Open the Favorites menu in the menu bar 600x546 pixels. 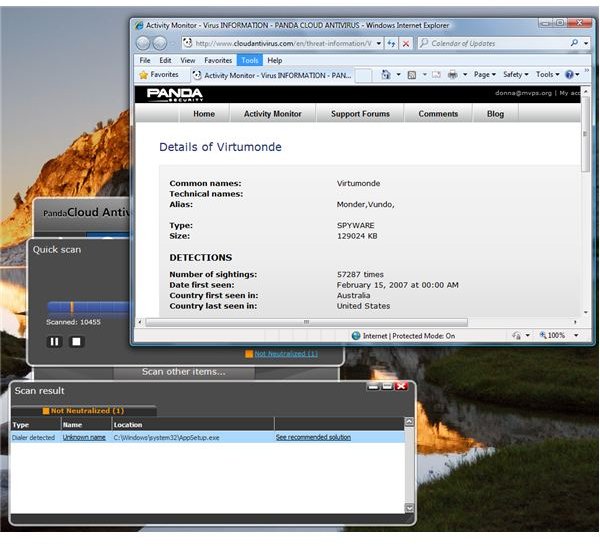[218, 60]
